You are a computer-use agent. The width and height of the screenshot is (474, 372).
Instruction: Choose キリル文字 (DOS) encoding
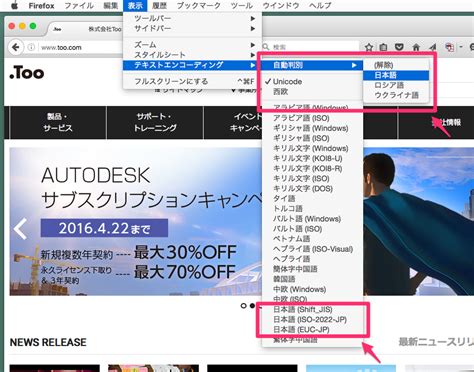(x=312, y=189)
